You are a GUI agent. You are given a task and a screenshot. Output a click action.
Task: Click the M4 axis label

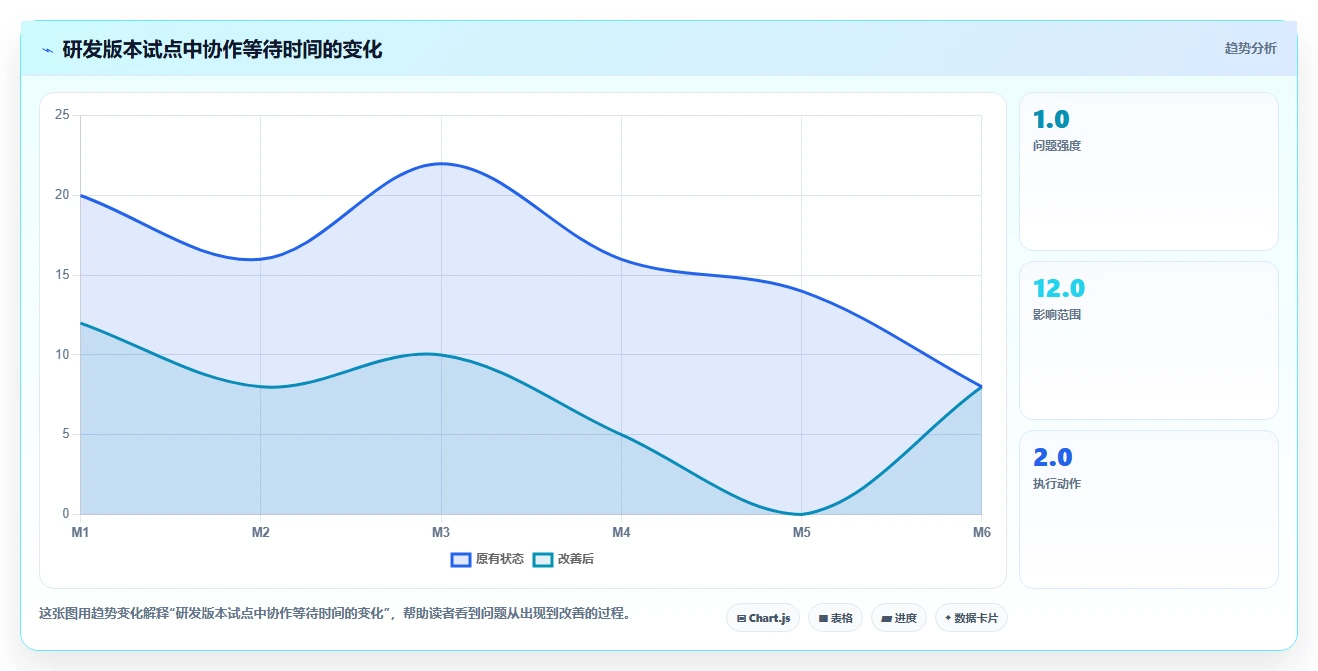pos(621,532)
